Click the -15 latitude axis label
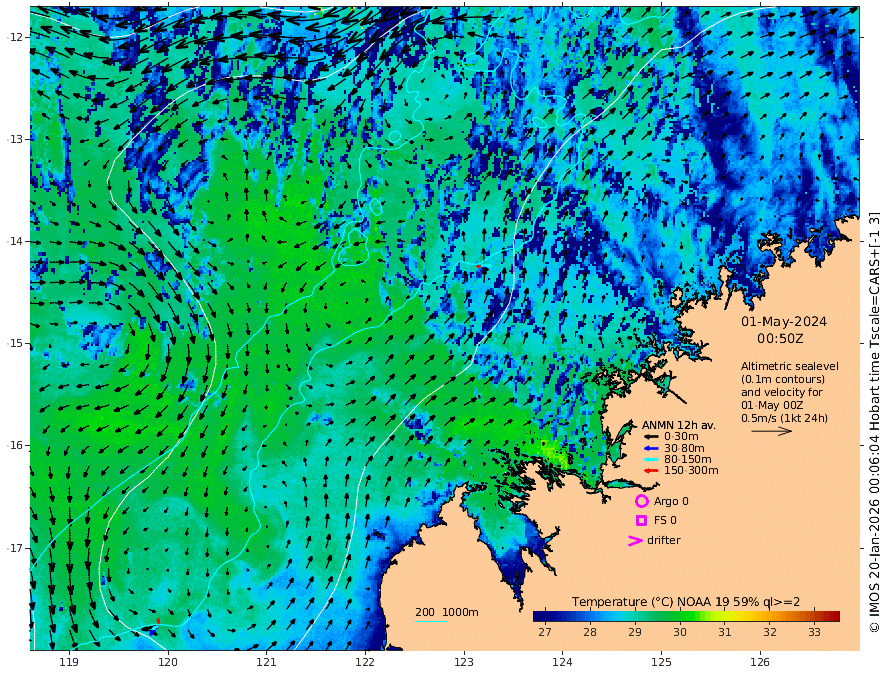880x680 pixels. coord(15,343)
